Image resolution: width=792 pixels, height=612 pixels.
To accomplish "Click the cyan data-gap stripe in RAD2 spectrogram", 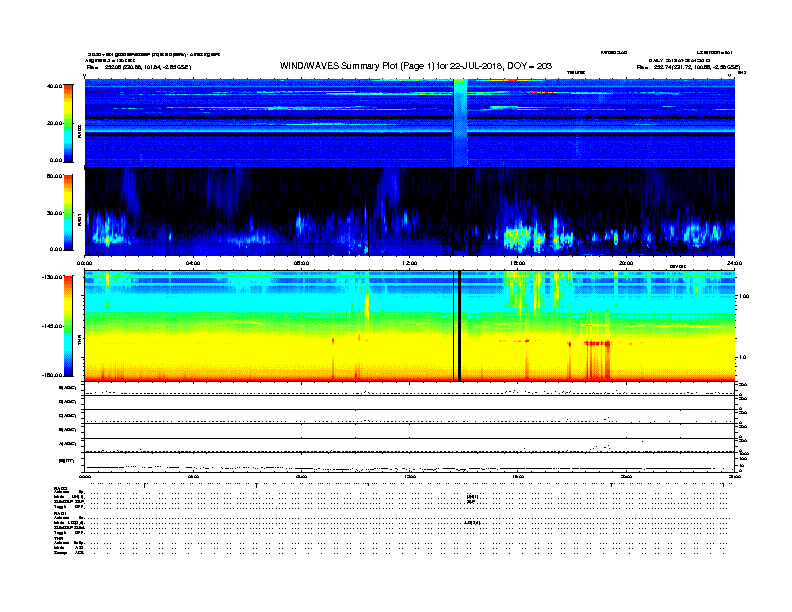I will pyautogui.click(x=460, y=123).
